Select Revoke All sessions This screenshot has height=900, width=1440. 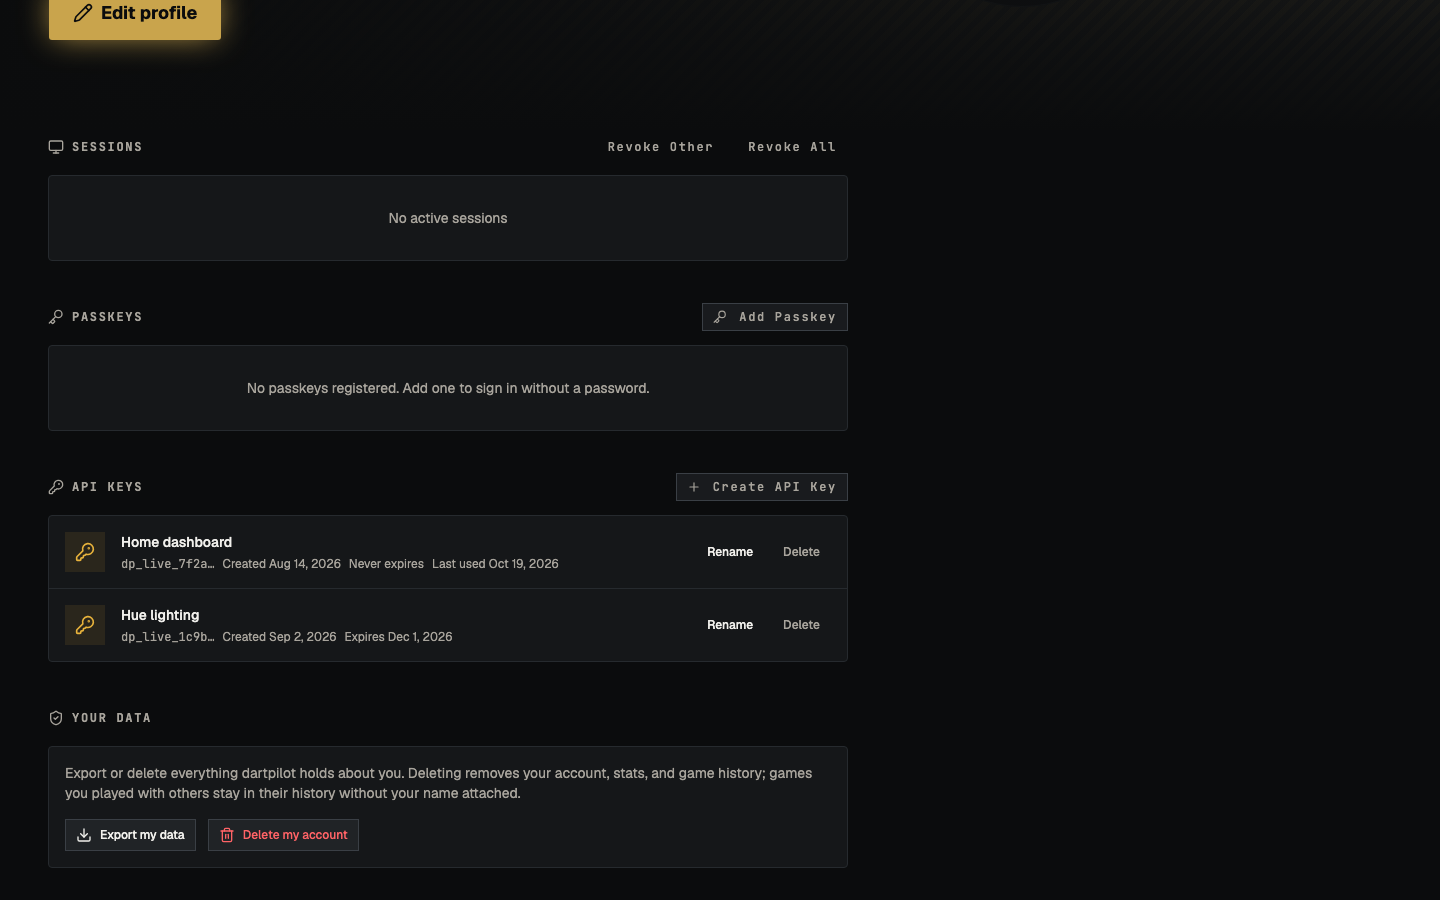792,147
